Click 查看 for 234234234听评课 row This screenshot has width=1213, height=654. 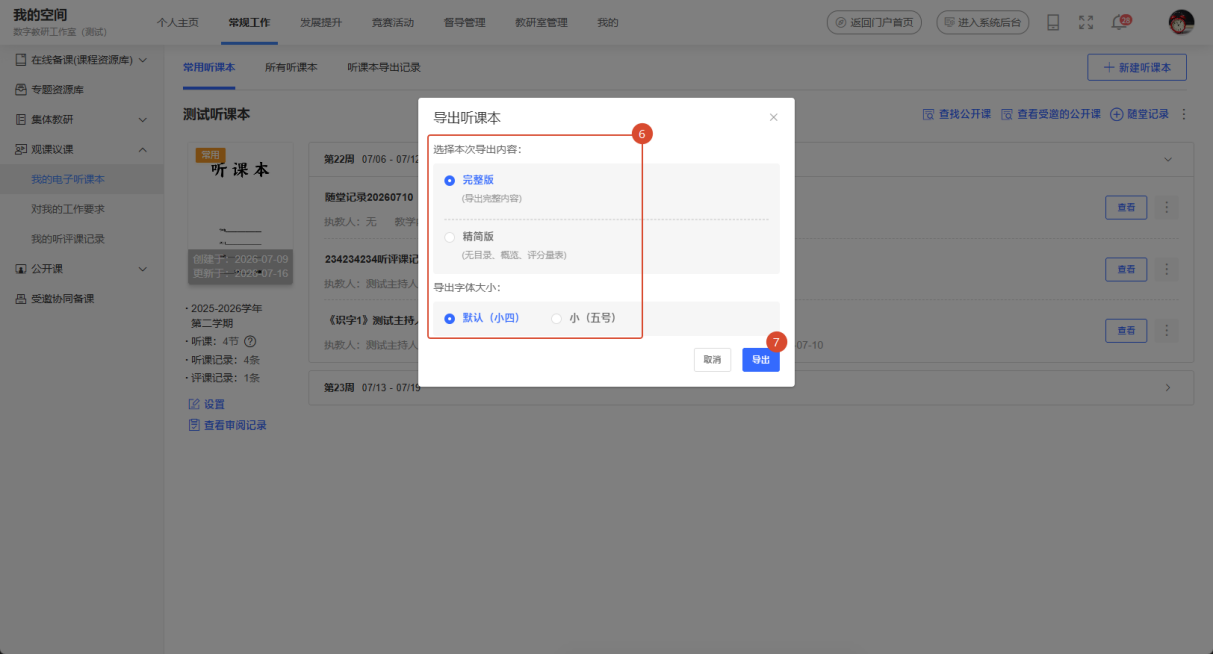[1126, 269]
